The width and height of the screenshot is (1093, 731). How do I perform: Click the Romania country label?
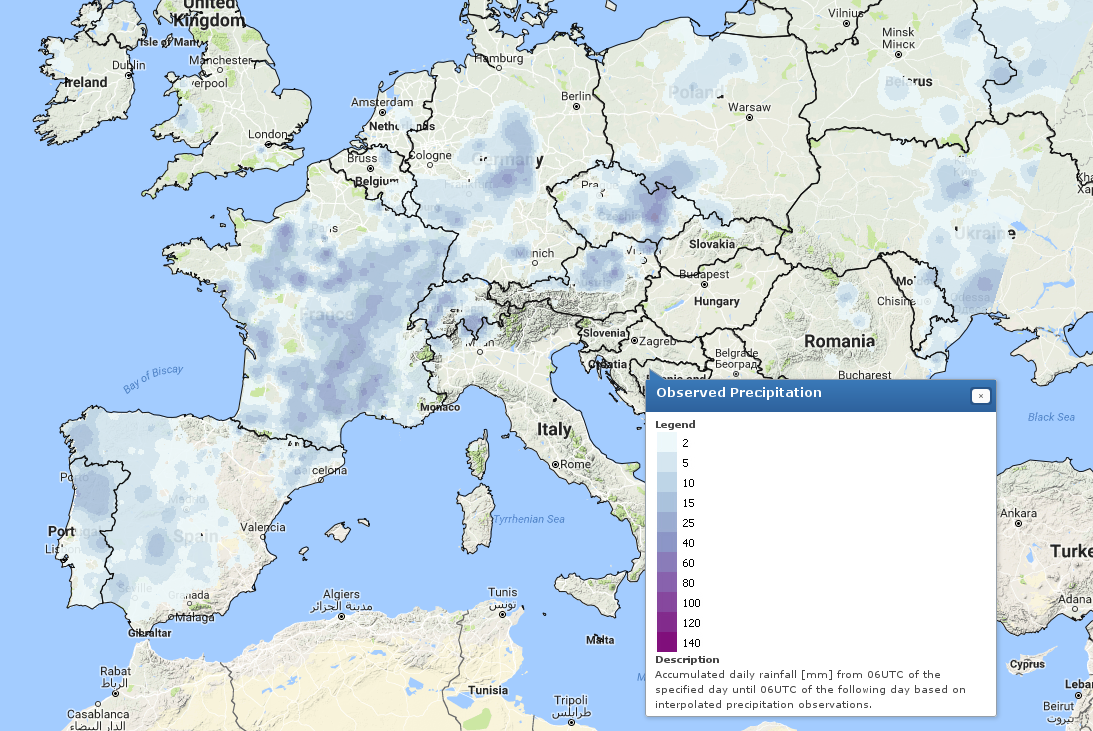point(839,341)
